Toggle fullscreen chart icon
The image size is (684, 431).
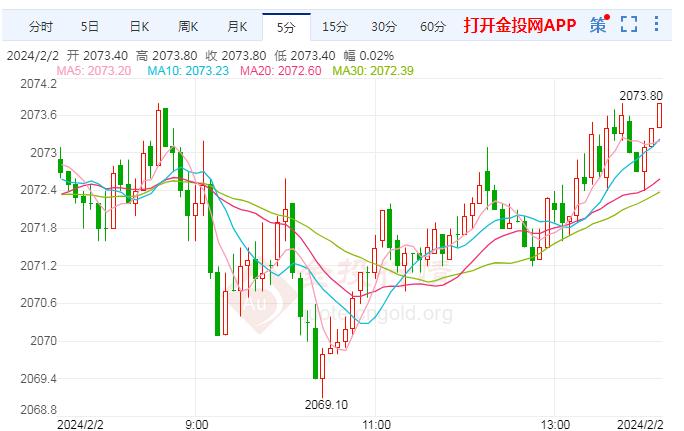pos(629,24)
